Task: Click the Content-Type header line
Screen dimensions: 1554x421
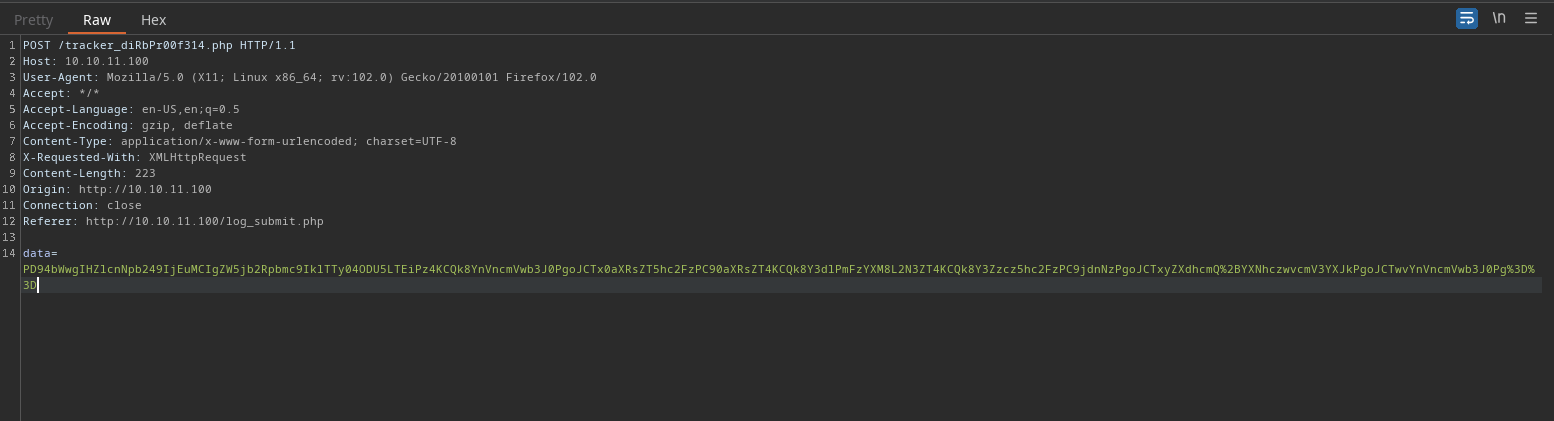Action: pos(240,141)
